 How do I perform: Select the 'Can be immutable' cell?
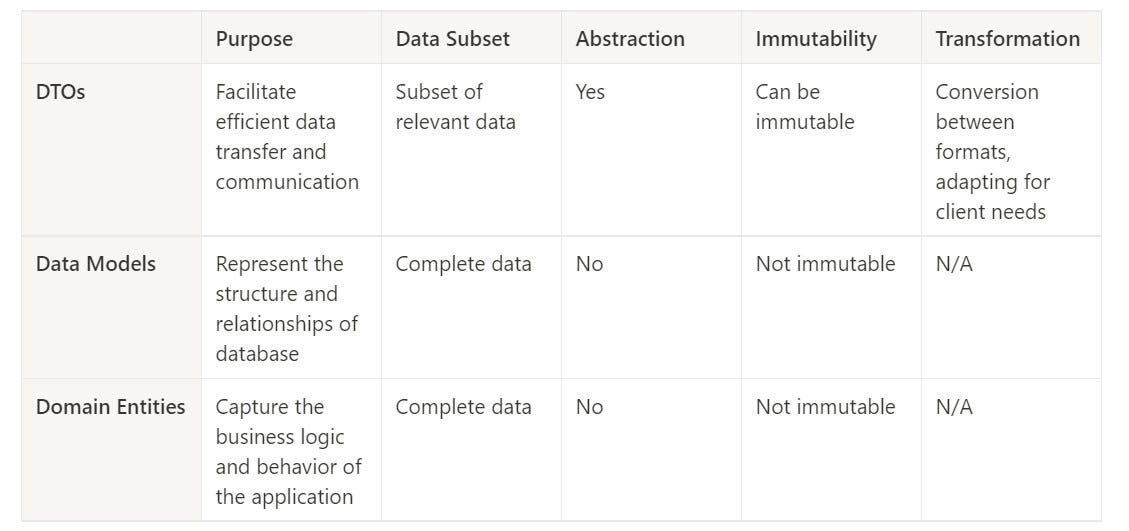click(x=804, y=107)
